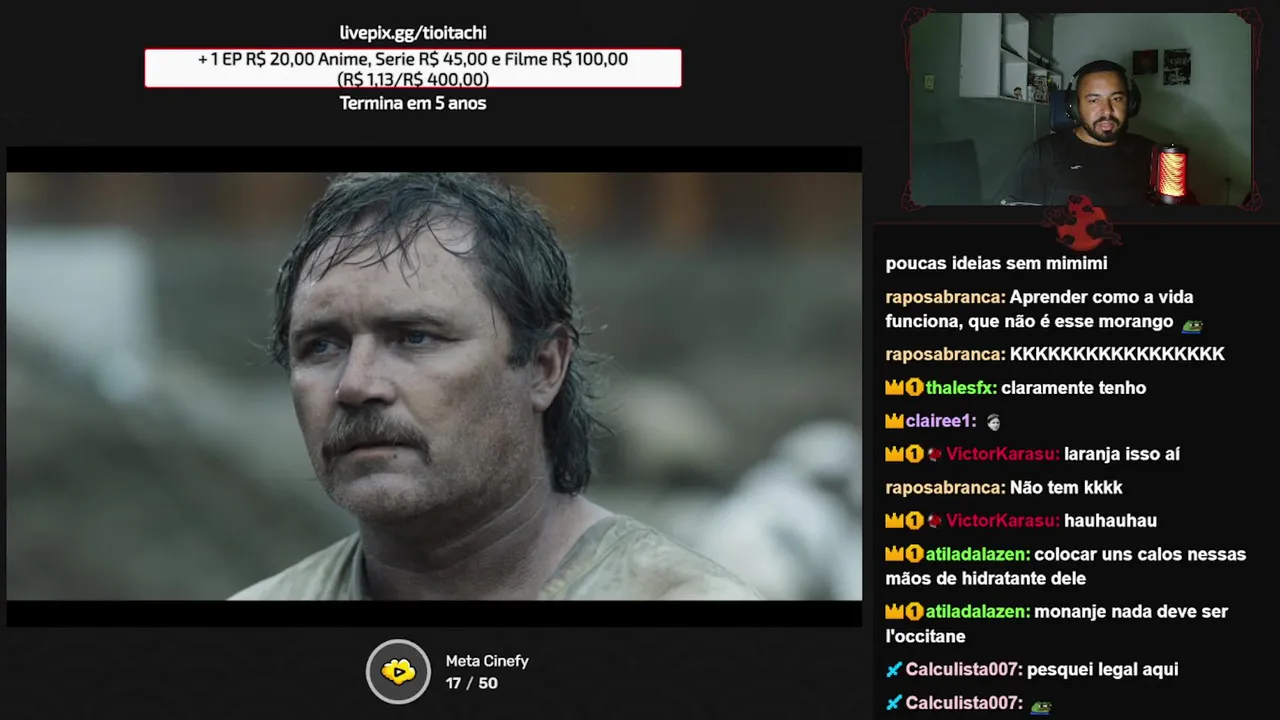Click the 'l'occitane' message text
Viewport: 1280px width, 720px height.
pos(925,636)
